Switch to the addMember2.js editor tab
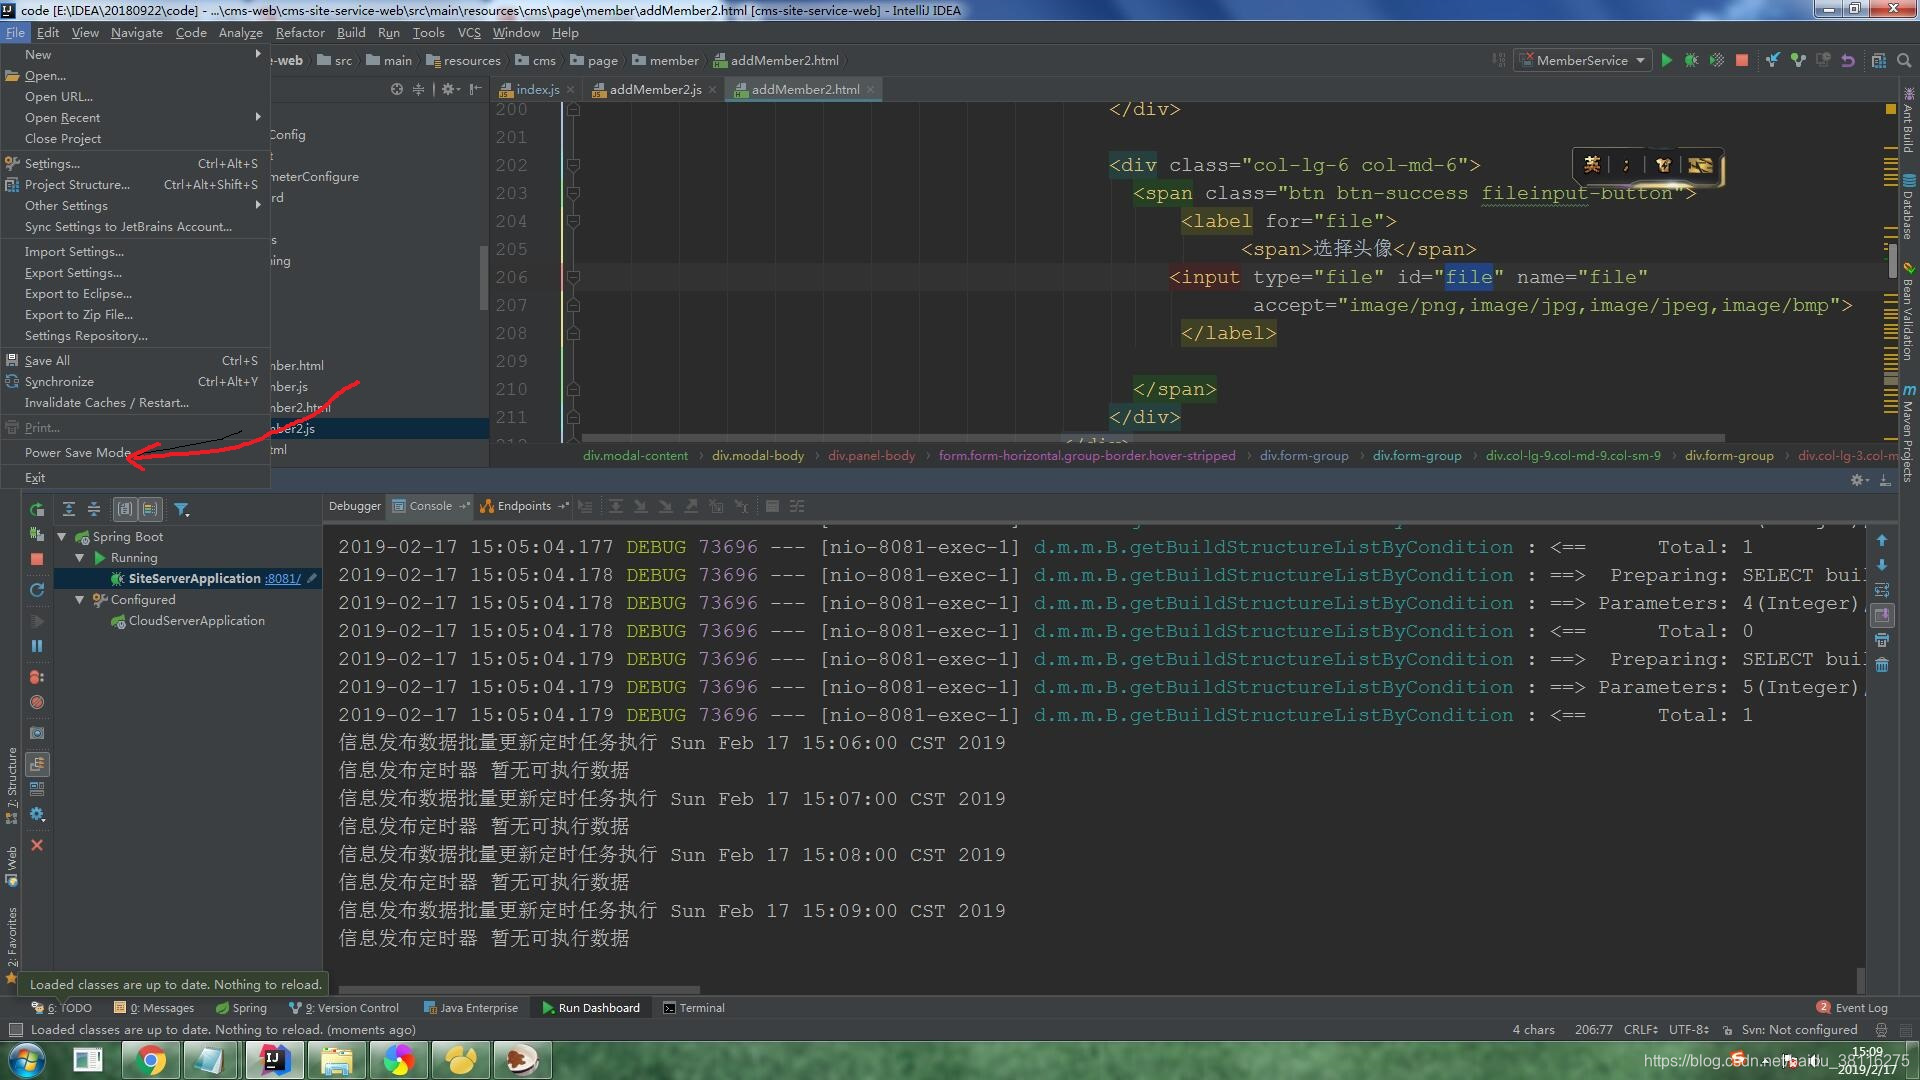 pyautogui.click(x=654, y=89)
